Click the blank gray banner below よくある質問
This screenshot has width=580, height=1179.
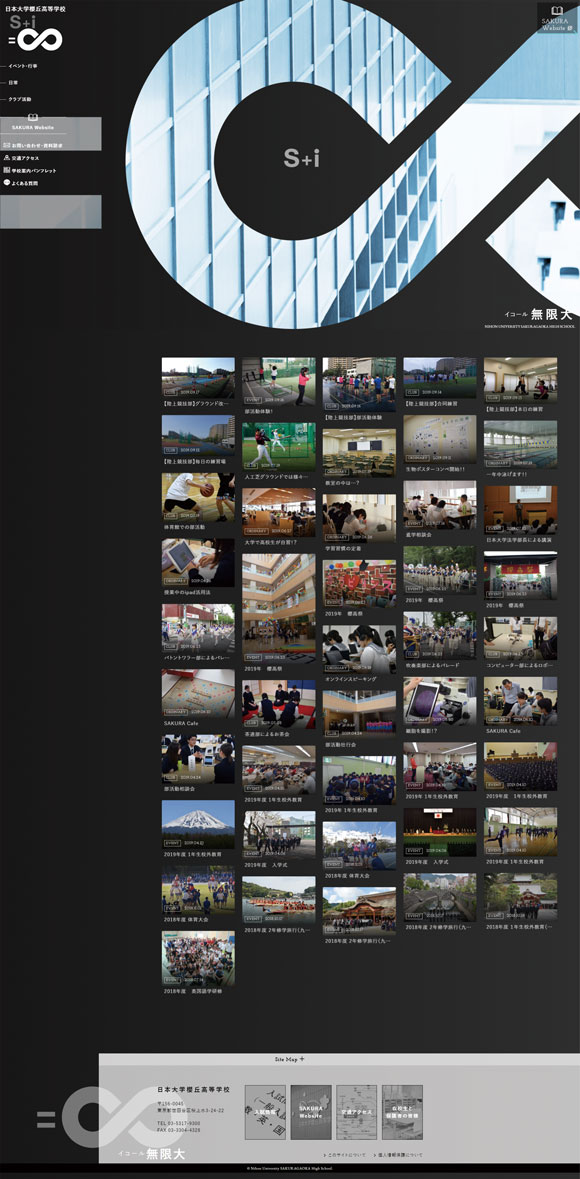pyautogui.click(x=50, y=211)
